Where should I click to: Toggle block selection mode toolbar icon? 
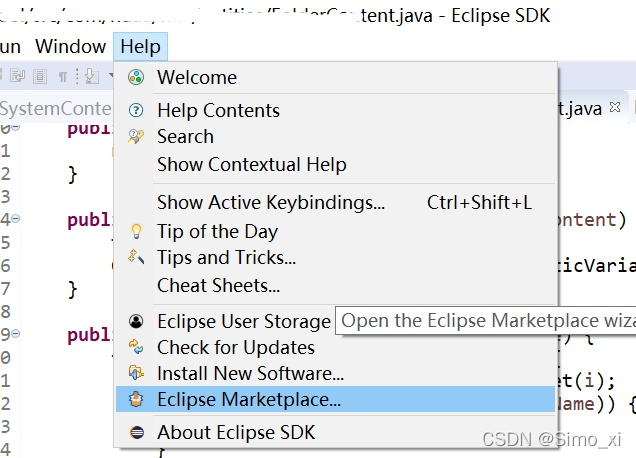point(40,76)
